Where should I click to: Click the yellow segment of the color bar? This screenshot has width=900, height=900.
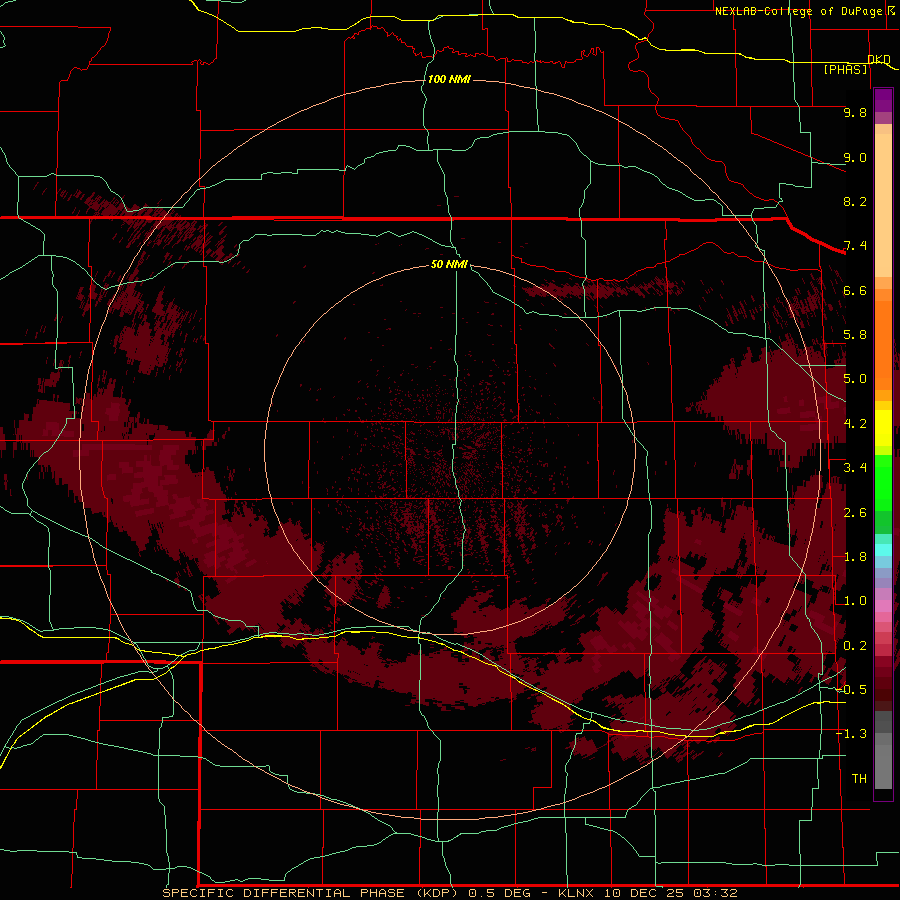pyautogui.click(x=883, y=428)
